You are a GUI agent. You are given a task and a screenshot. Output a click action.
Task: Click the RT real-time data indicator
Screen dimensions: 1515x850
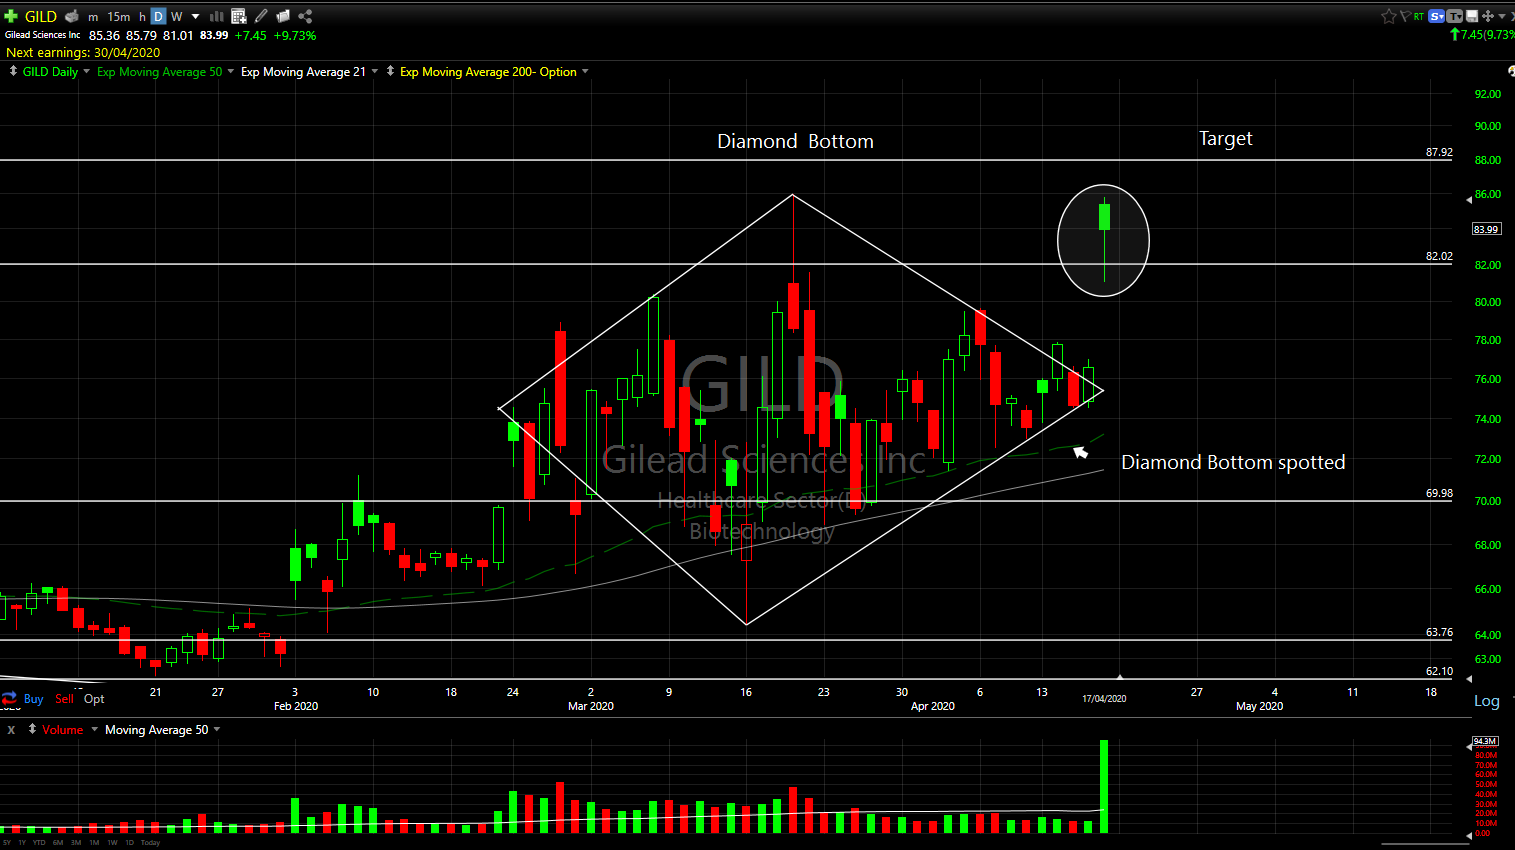pos(1419,17)
